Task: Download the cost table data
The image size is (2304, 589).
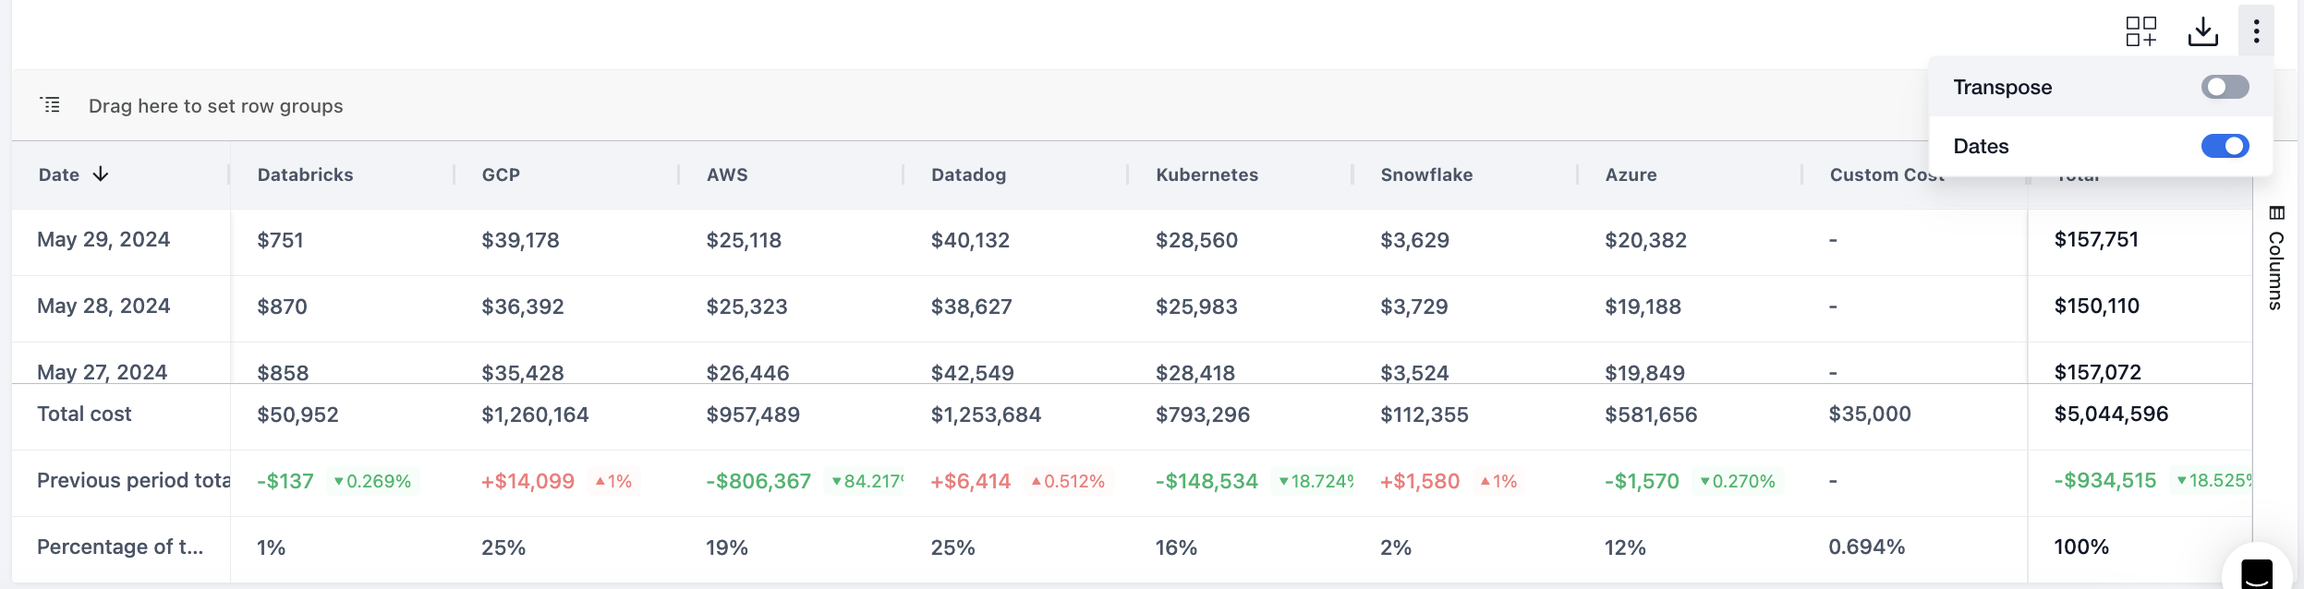Action: click(x=2202, y=31)
